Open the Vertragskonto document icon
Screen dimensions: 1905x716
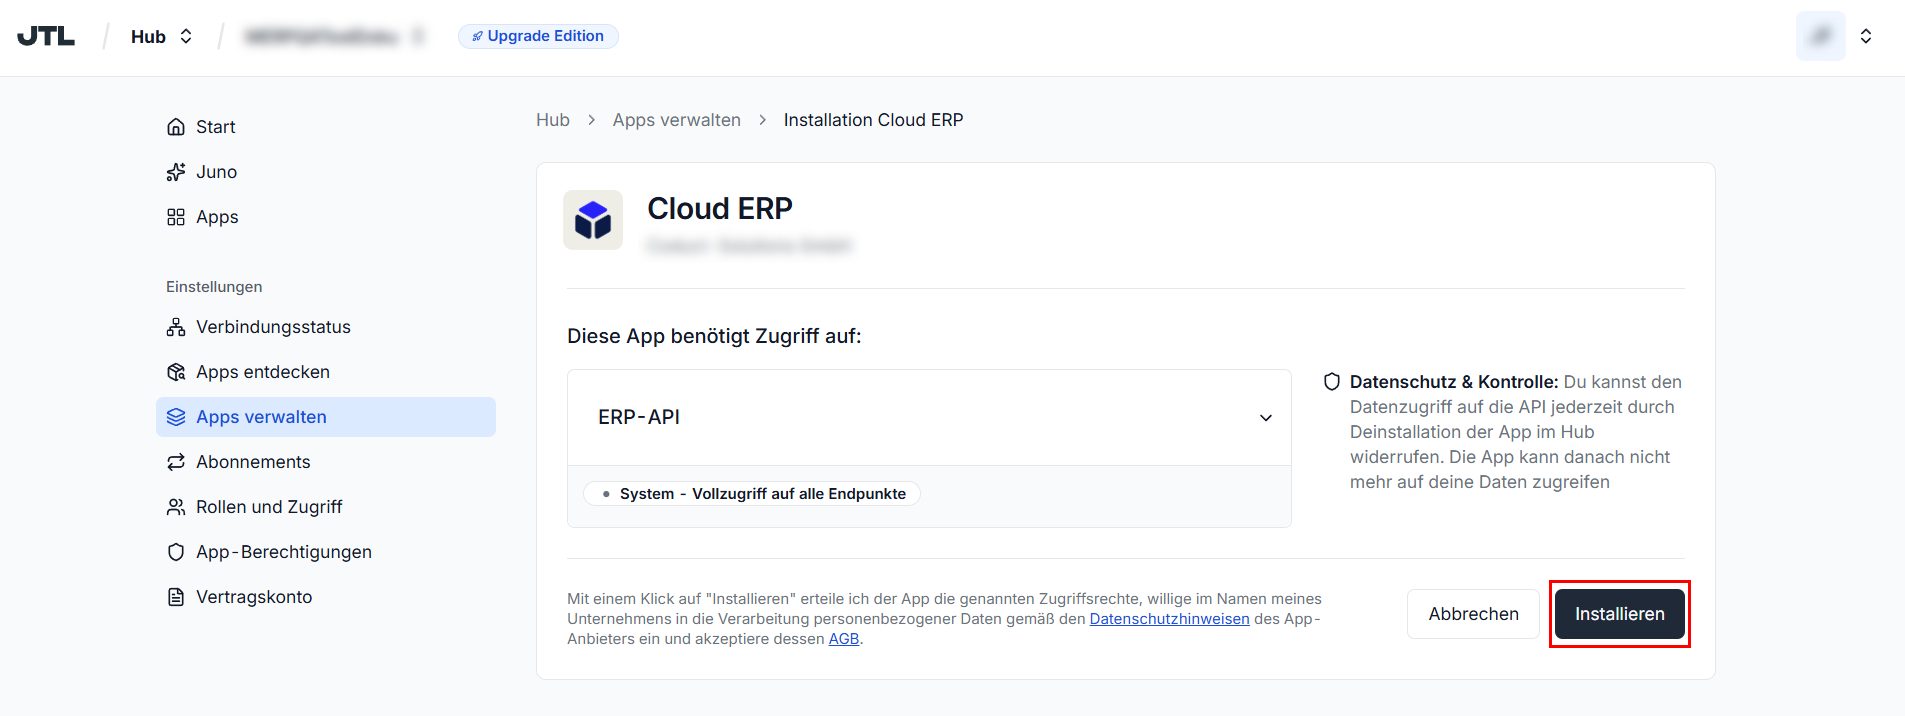(x=176, y=597)
